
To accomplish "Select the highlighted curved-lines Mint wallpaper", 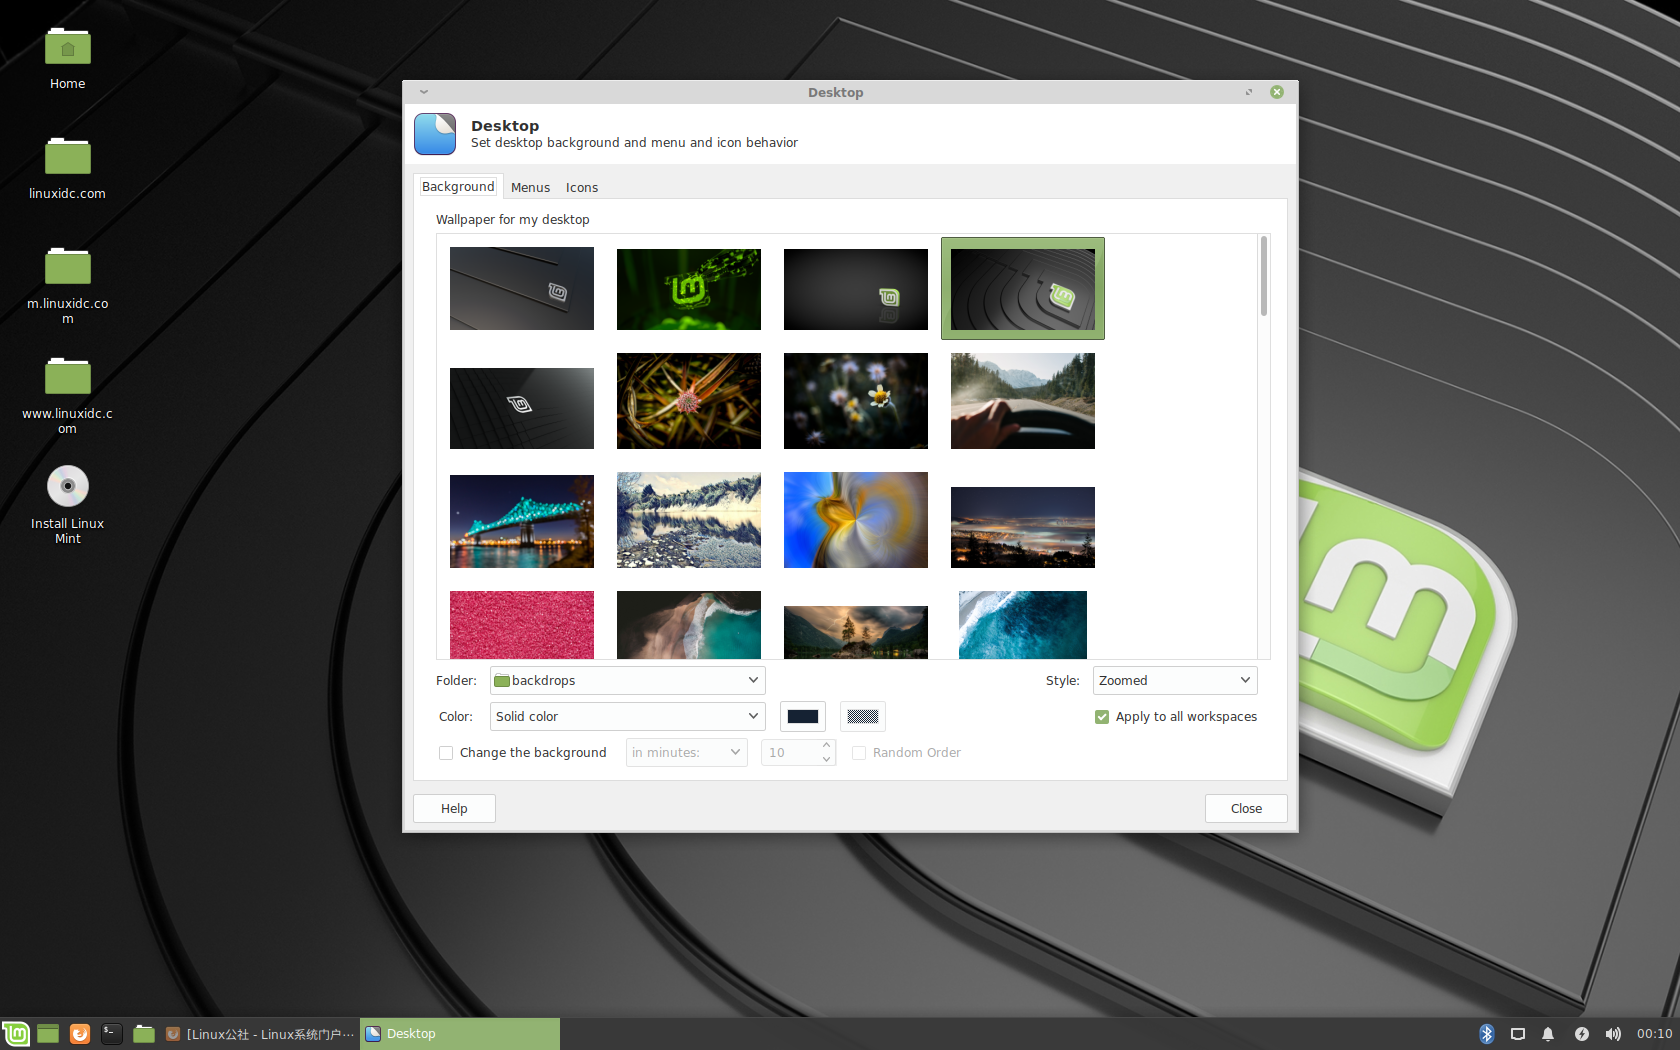I will point(1023,289).
